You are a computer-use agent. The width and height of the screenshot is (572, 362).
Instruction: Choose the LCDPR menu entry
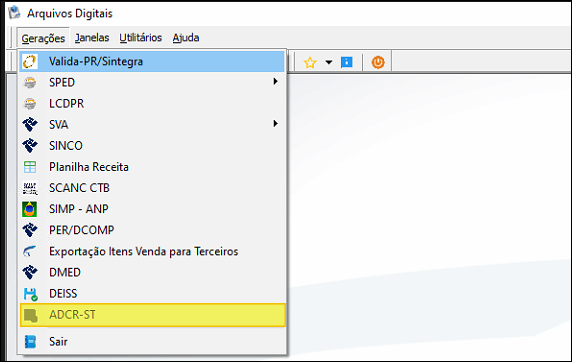(152, 104)
